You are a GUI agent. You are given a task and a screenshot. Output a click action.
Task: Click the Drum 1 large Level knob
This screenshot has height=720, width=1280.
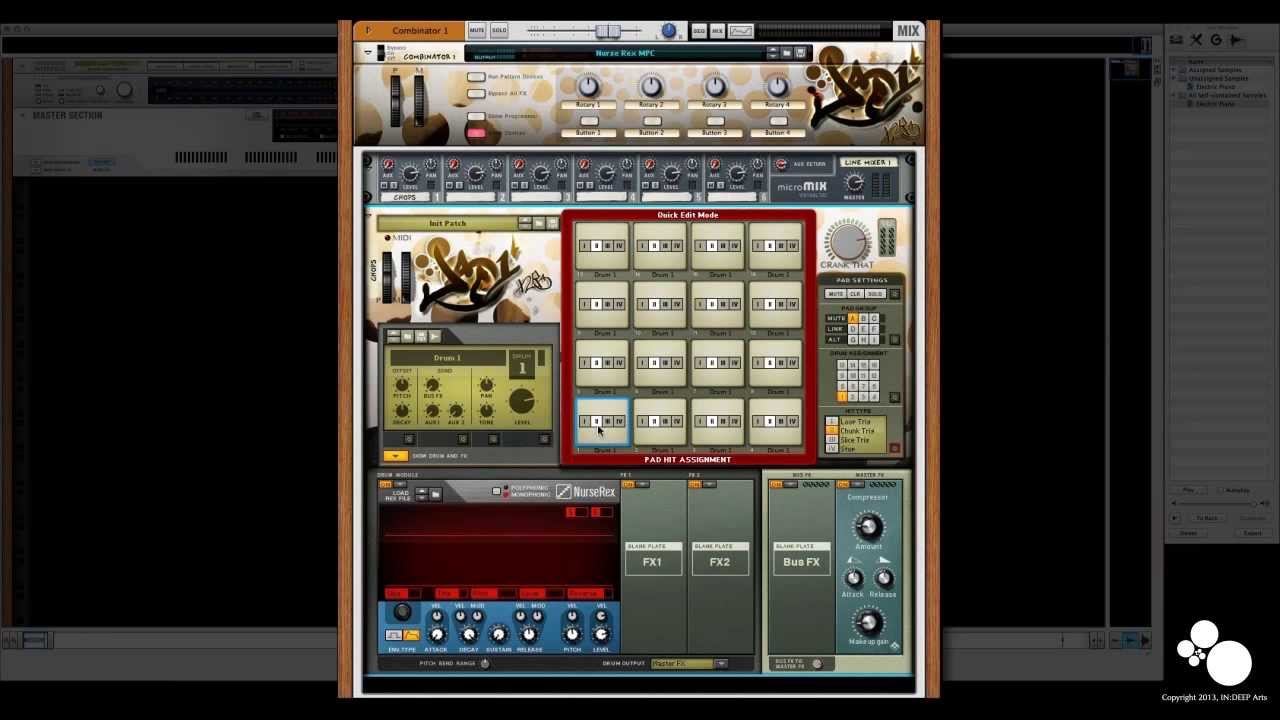522,402
